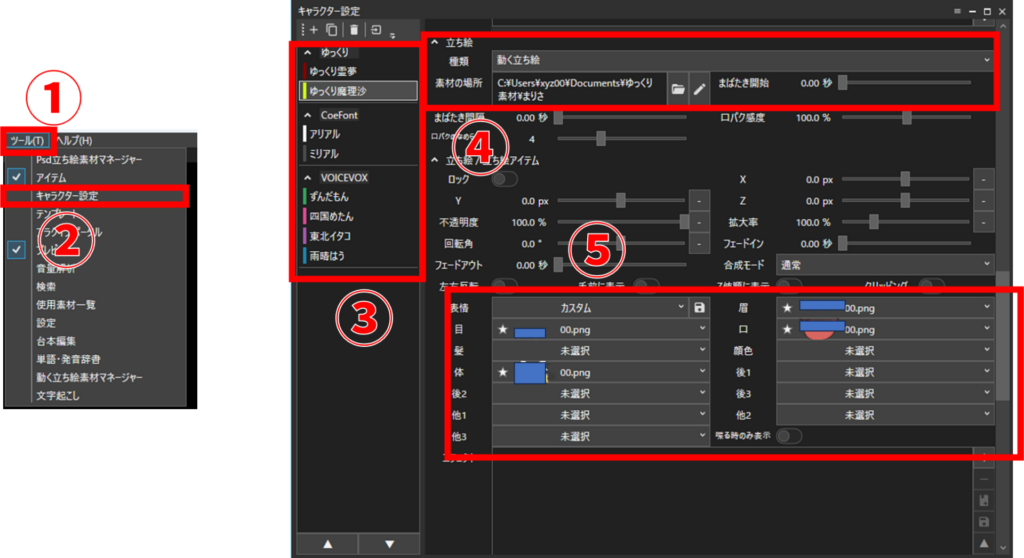Viewport: 1024px width, 558px height.
Task: Choose 検索 menu entry
Action: tap(46, 286)
